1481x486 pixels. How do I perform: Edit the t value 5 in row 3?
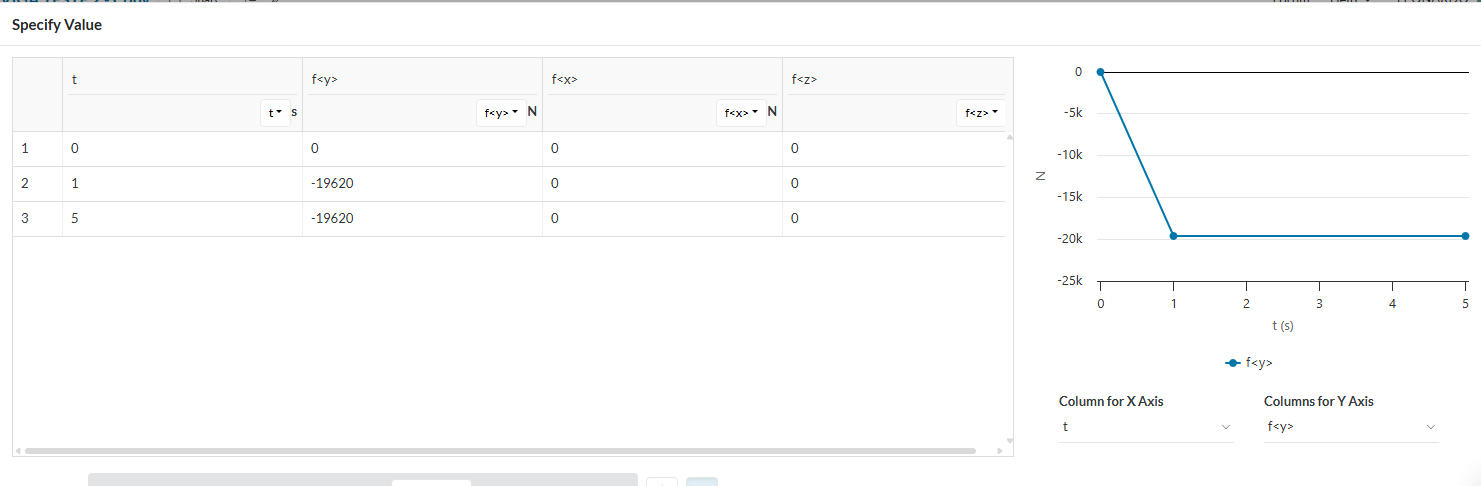pos(182,219)
